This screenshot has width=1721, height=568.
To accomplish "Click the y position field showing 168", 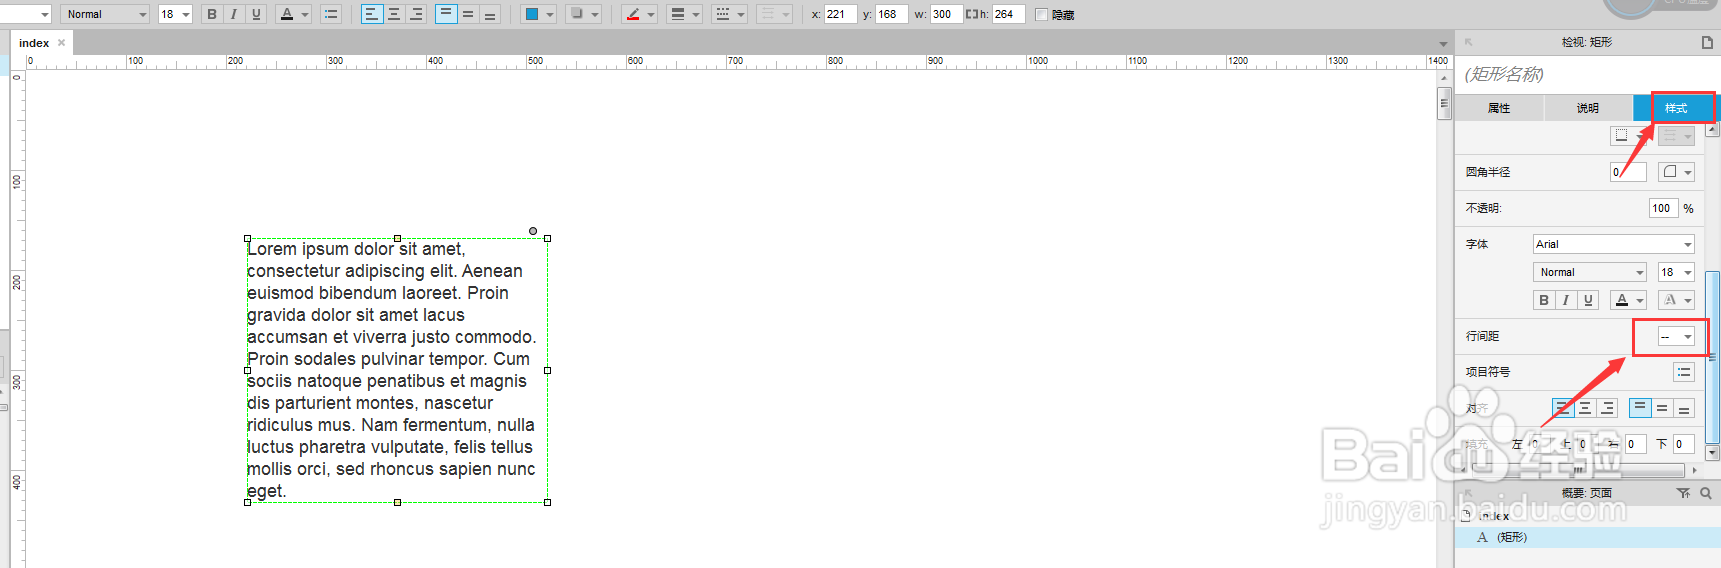I will tap(891, 14).
